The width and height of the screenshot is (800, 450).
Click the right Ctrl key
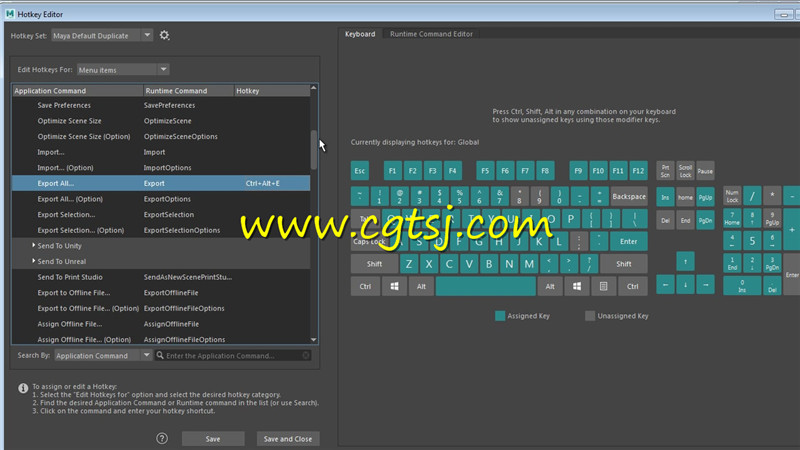tap(633, 286)
